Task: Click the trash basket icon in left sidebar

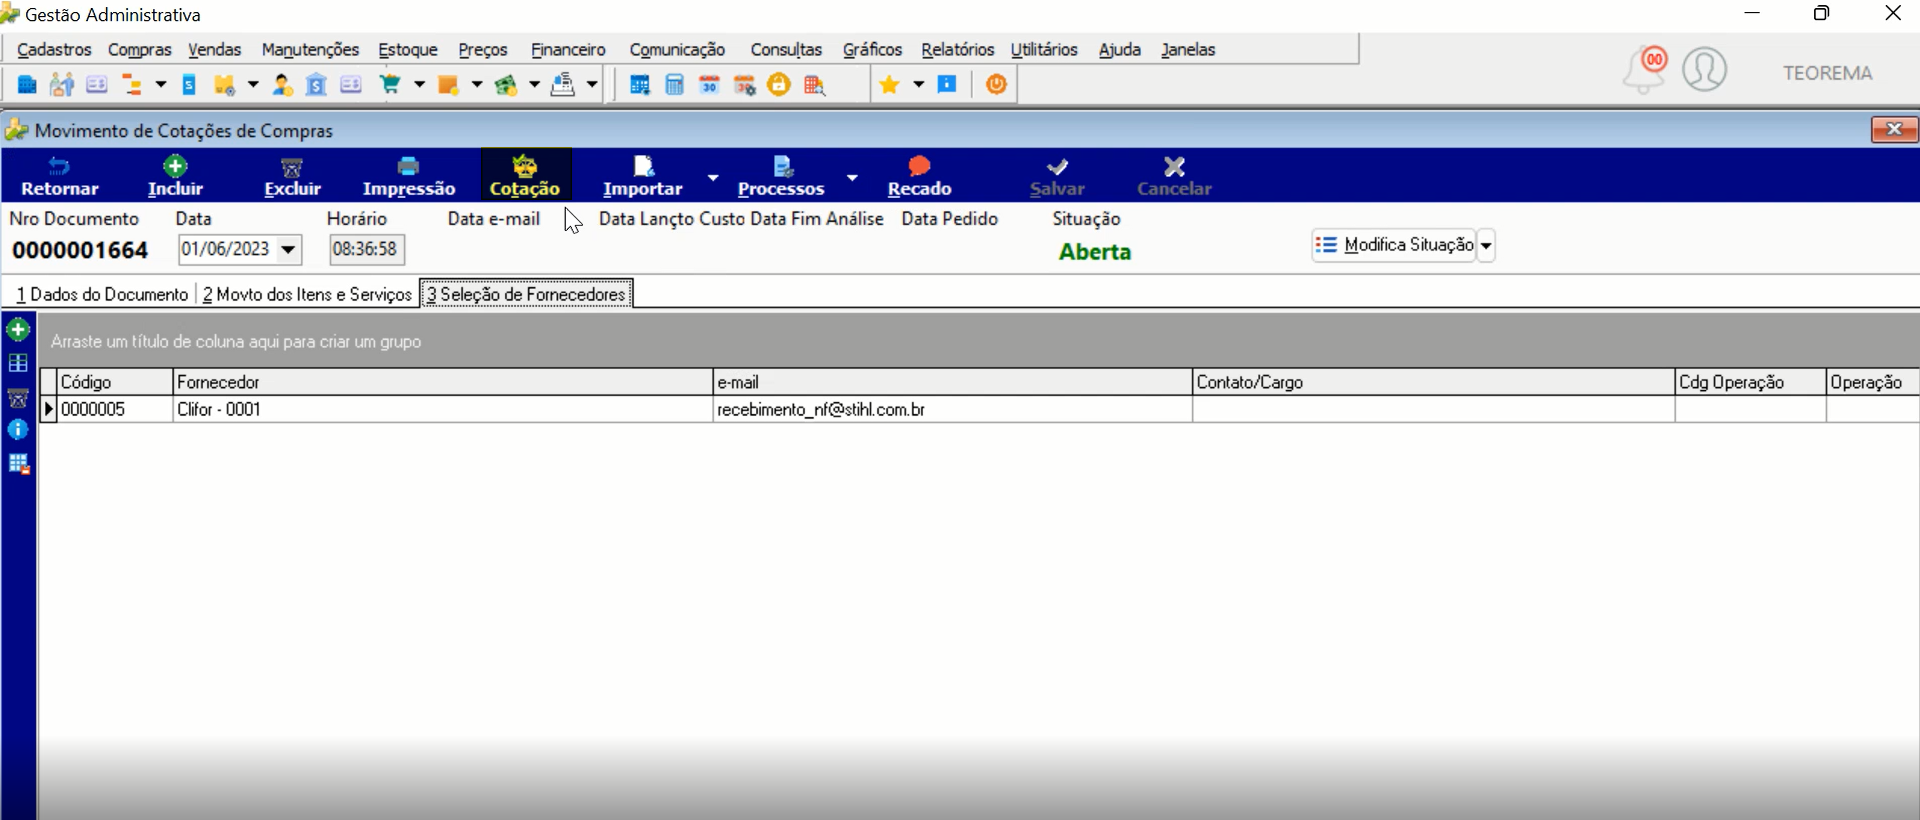Action: tap(18, 397)
